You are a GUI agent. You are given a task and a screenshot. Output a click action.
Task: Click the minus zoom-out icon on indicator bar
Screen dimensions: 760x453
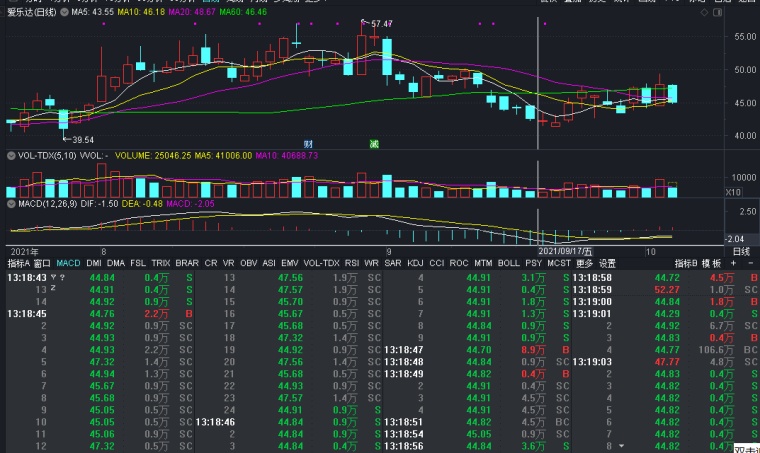751,263
